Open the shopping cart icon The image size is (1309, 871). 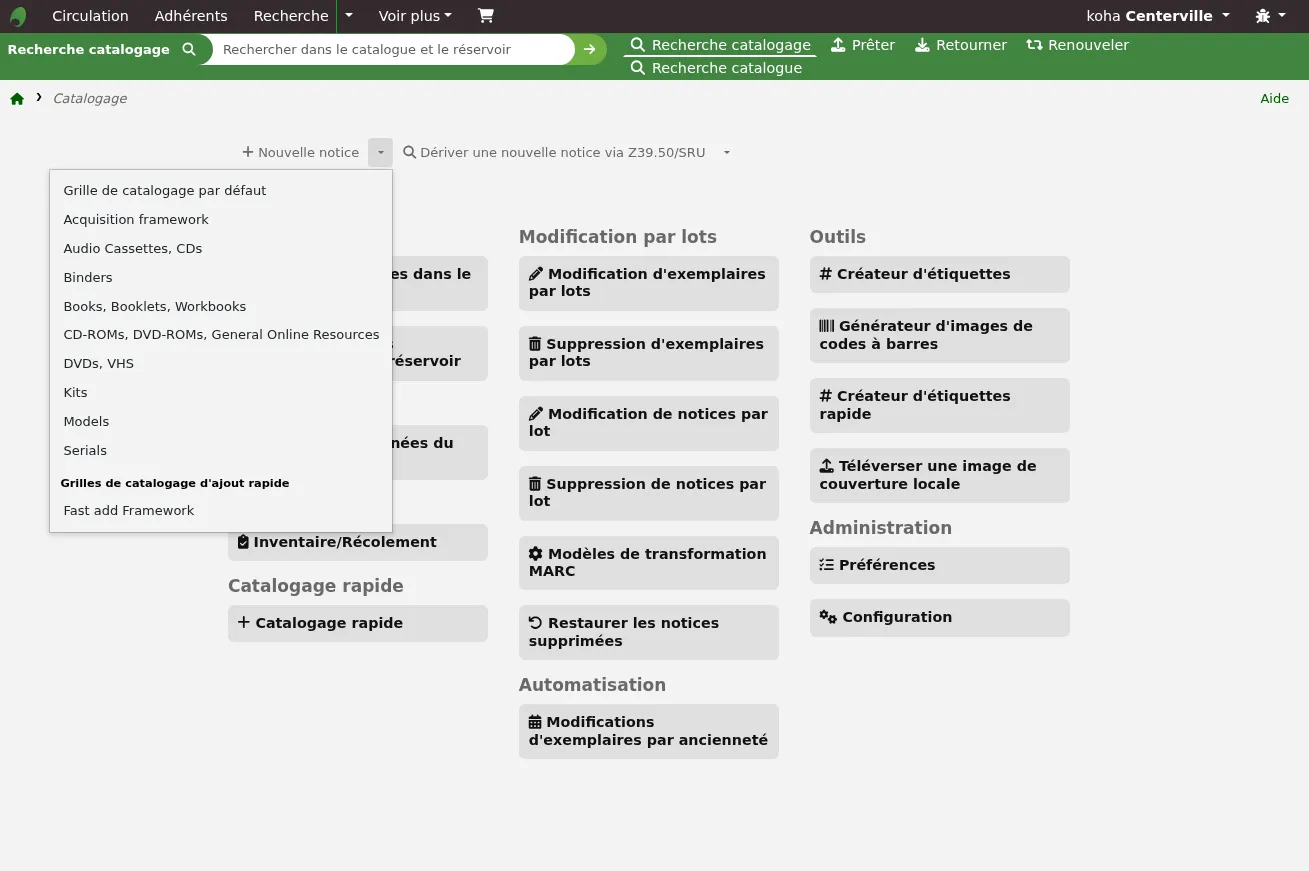[x=485, y=16]
